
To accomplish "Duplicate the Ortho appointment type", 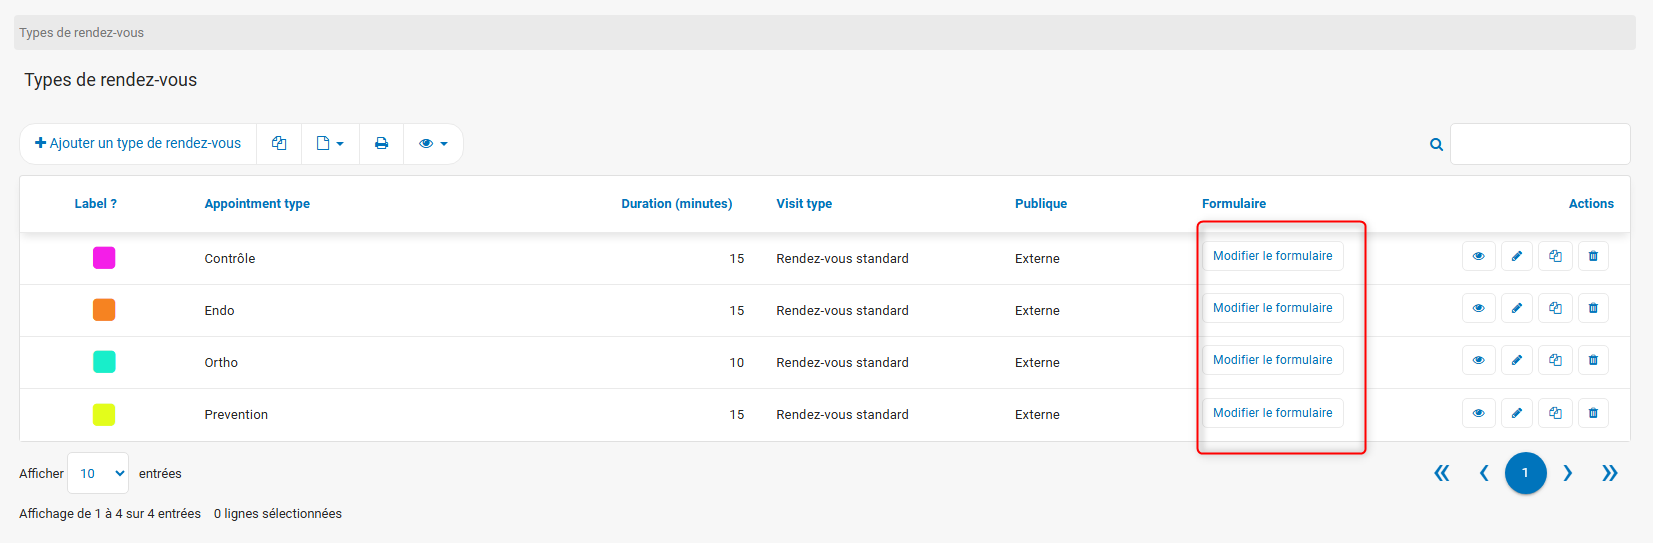I will pyautogui.click(x=1555, y=360).
